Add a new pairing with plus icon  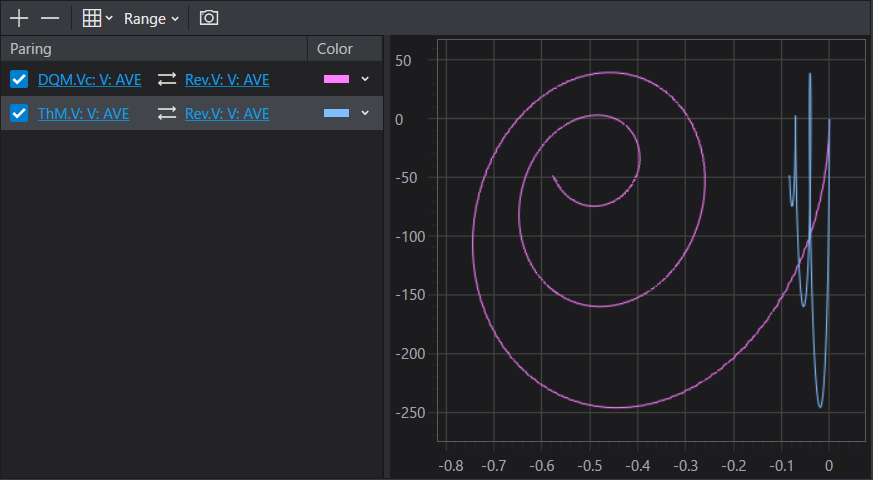19,18
